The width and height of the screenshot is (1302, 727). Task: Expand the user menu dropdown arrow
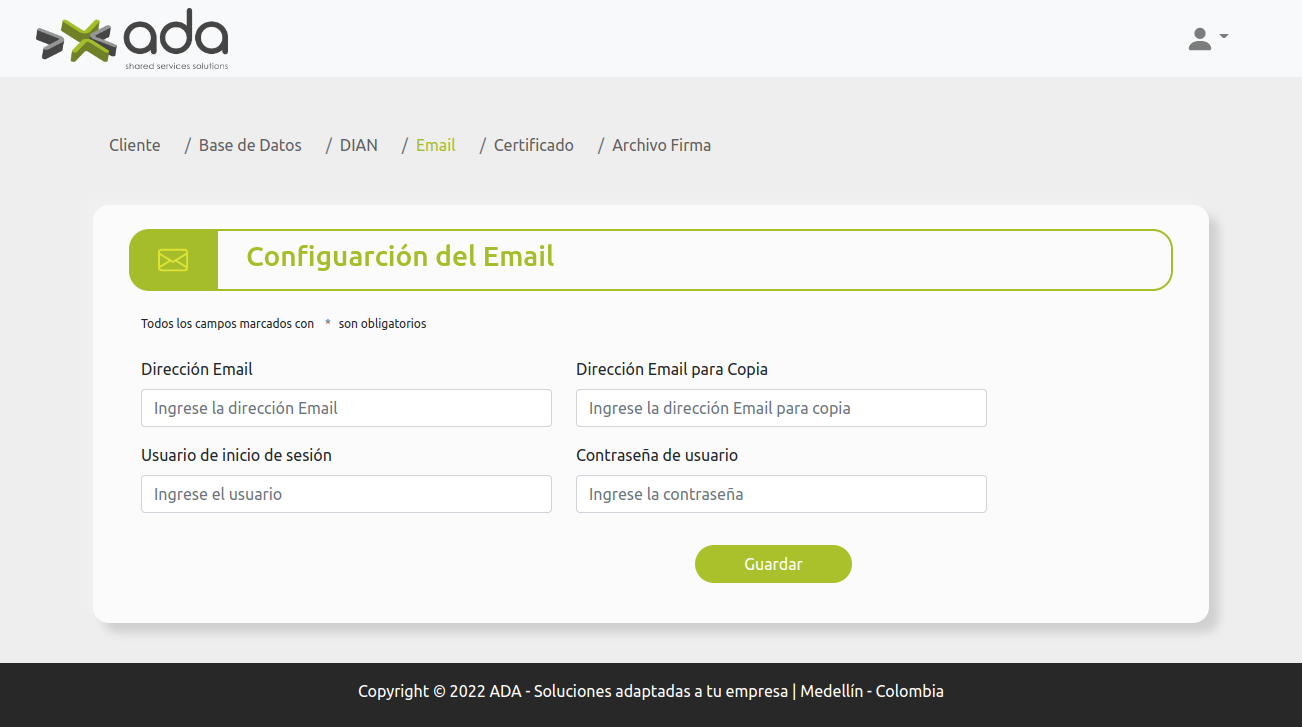(1224, 37)
